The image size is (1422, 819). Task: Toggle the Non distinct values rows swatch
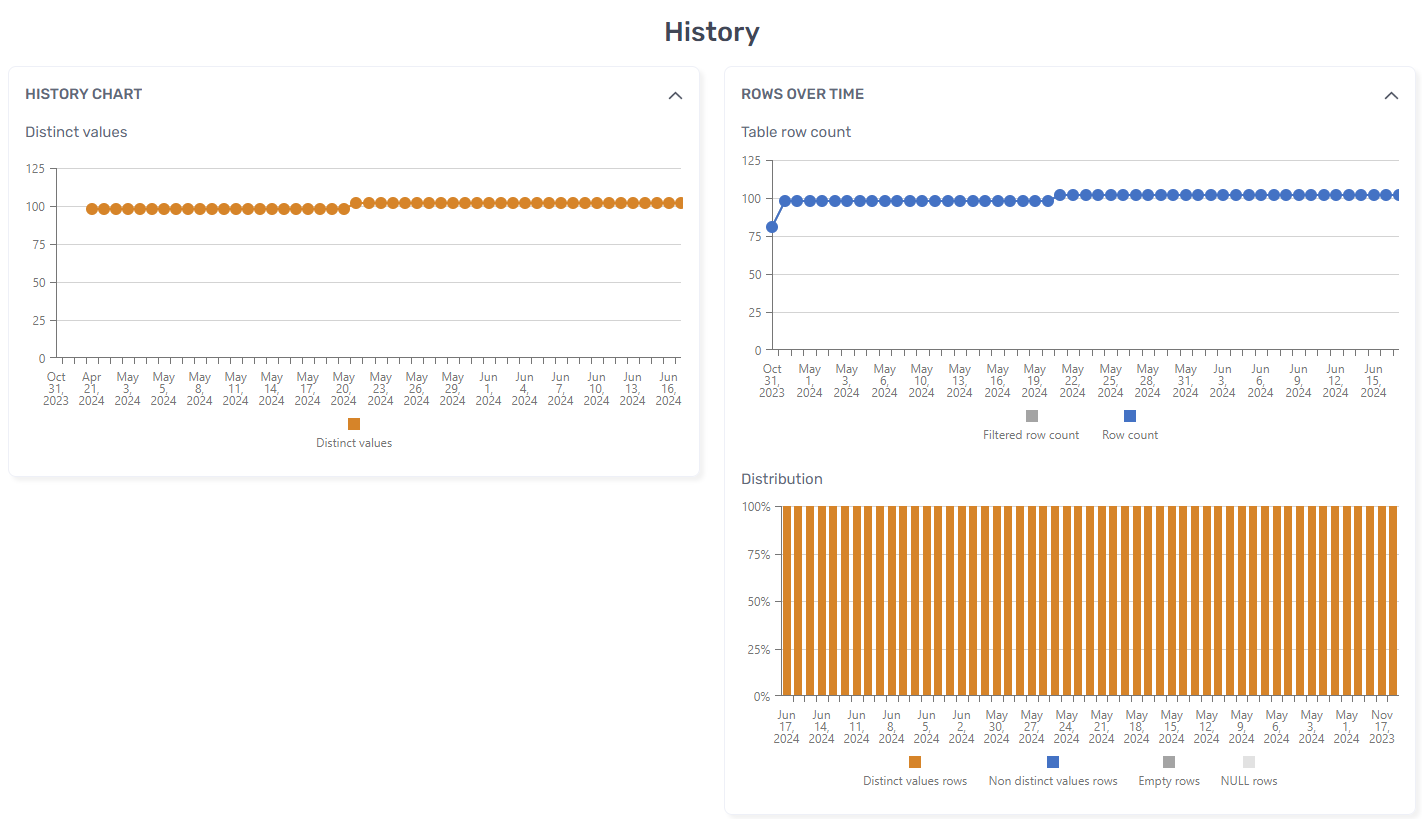coord(1053,762)
